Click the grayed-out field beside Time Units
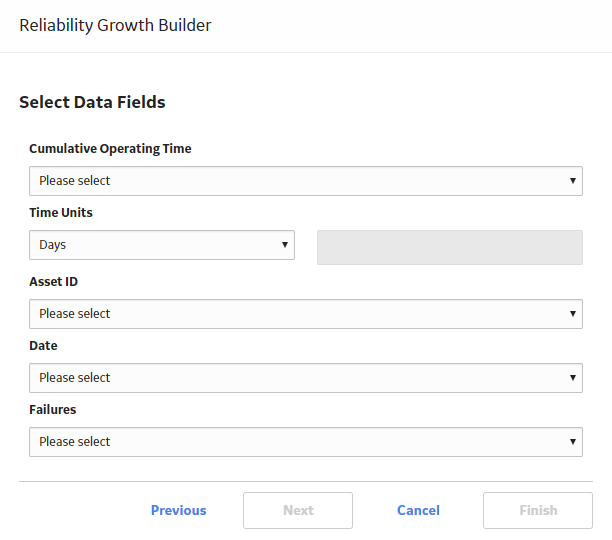Image resolution: width=612 pixels, height=540 pixels. (x=450, y=247)
